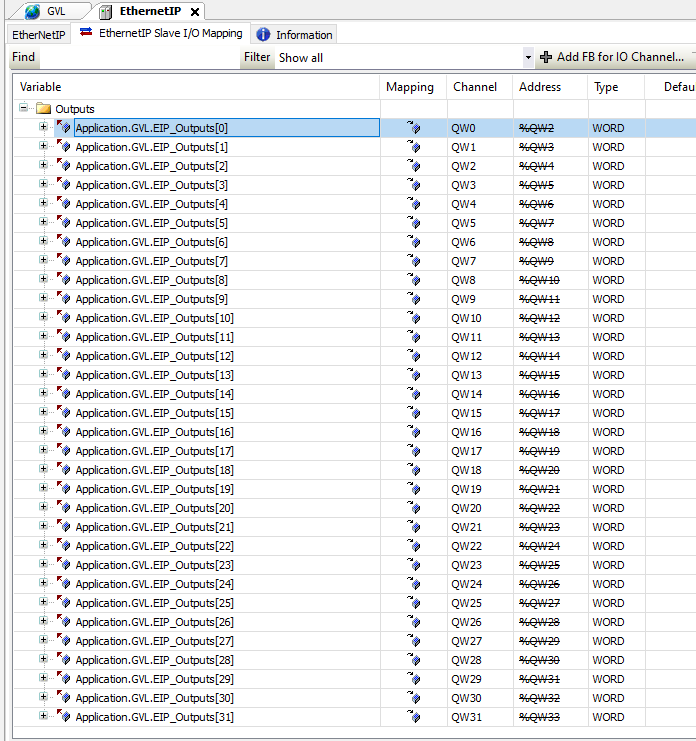This screenshot has height=741, width=696.
Task: Close the EthernetIP editor tab
Action: 195,12
